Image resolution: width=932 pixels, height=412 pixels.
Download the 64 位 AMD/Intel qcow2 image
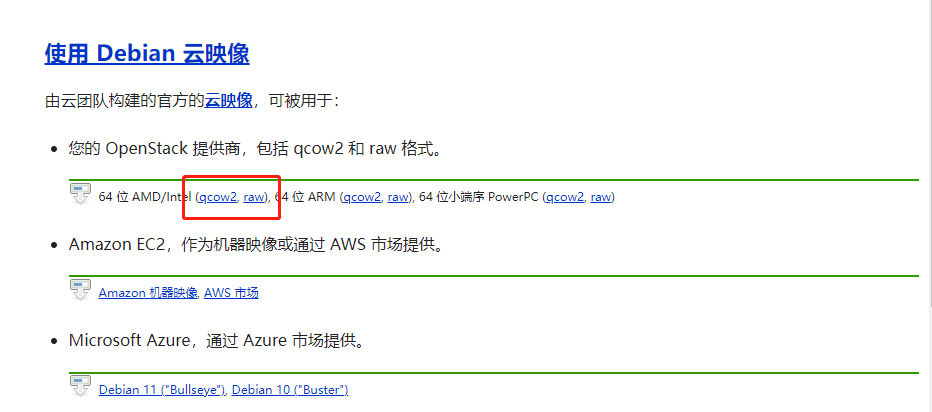coord(218,197)
